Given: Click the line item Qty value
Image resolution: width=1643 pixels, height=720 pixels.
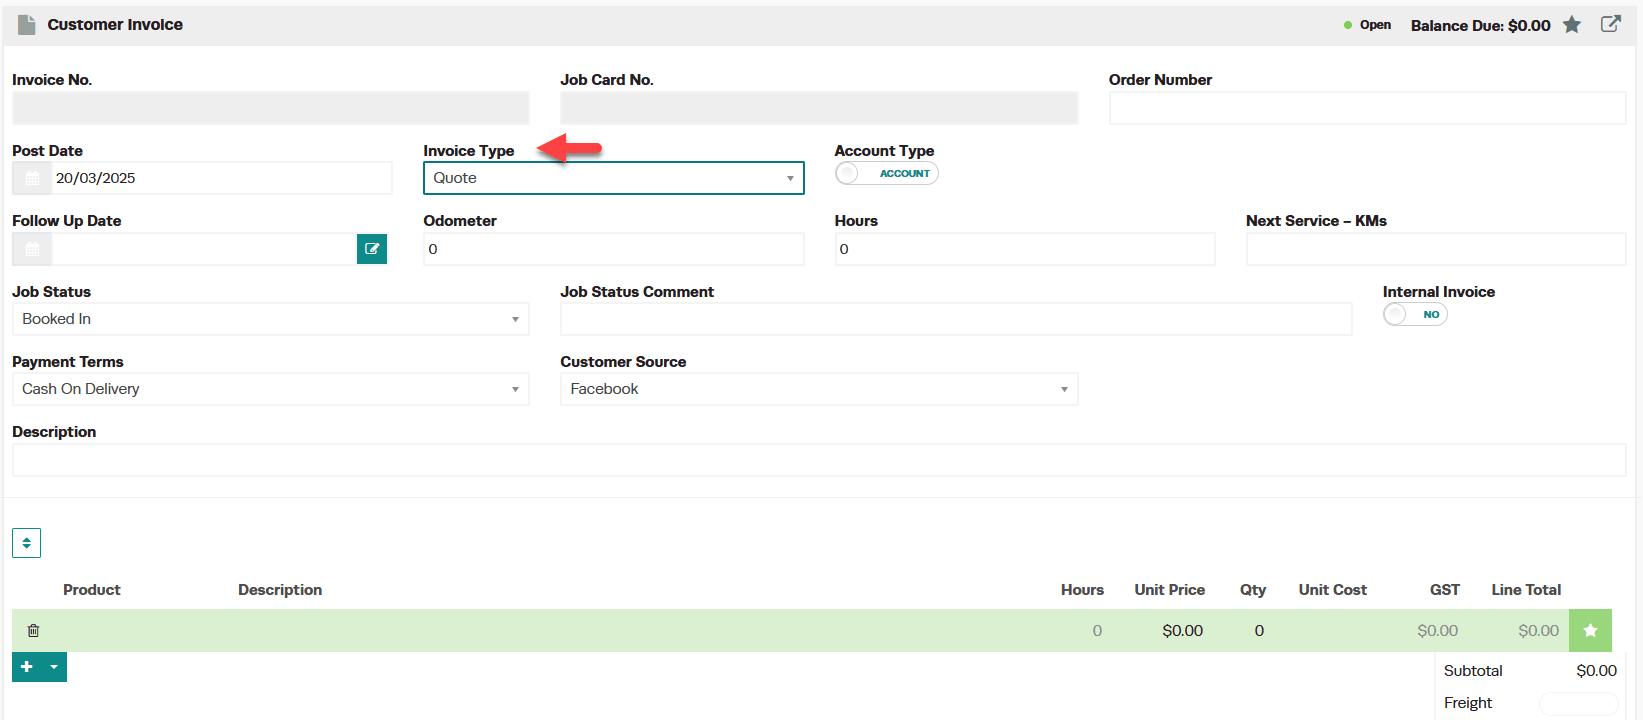Looking at the screenshot, I should [x=1259, y=631].
